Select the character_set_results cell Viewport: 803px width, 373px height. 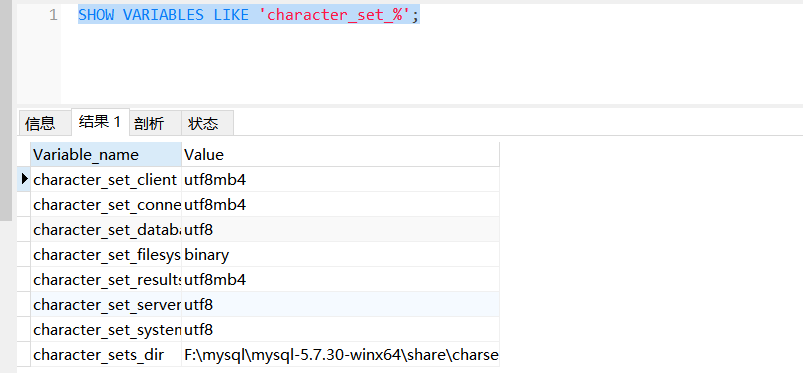[106, 280]
